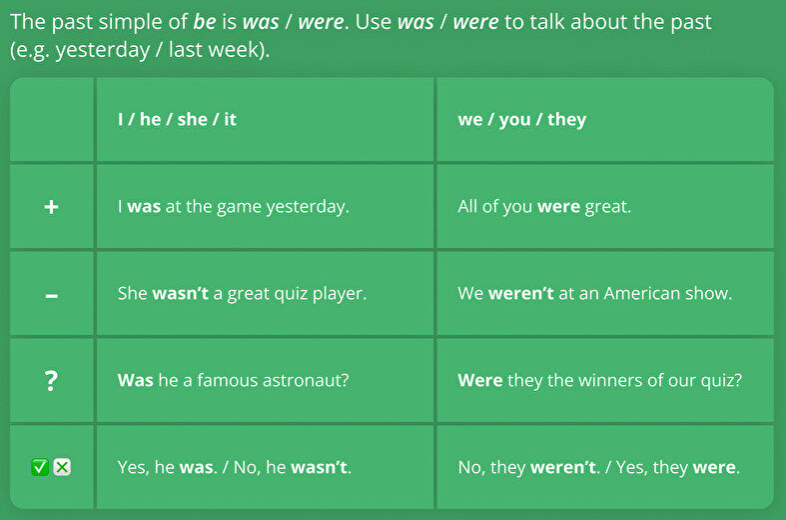Screen dimensions: 786x520
Task: Click the sentence "All of you were great."
Action: (544, 207)
